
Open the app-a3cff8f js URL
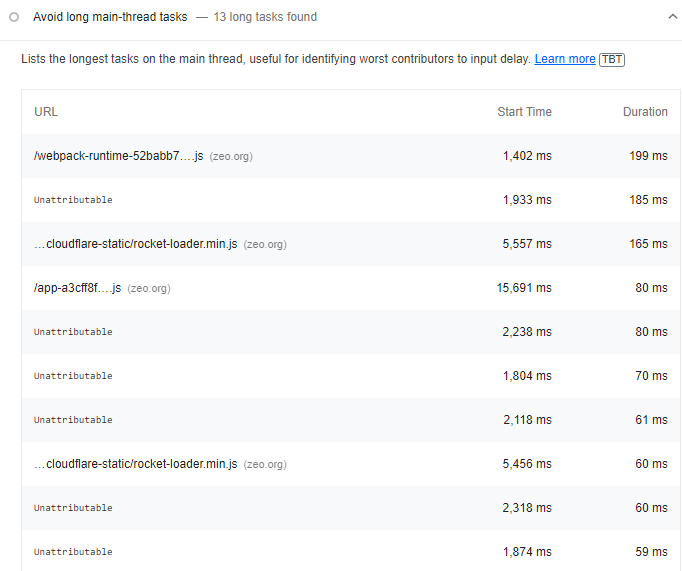pos(77,288)
